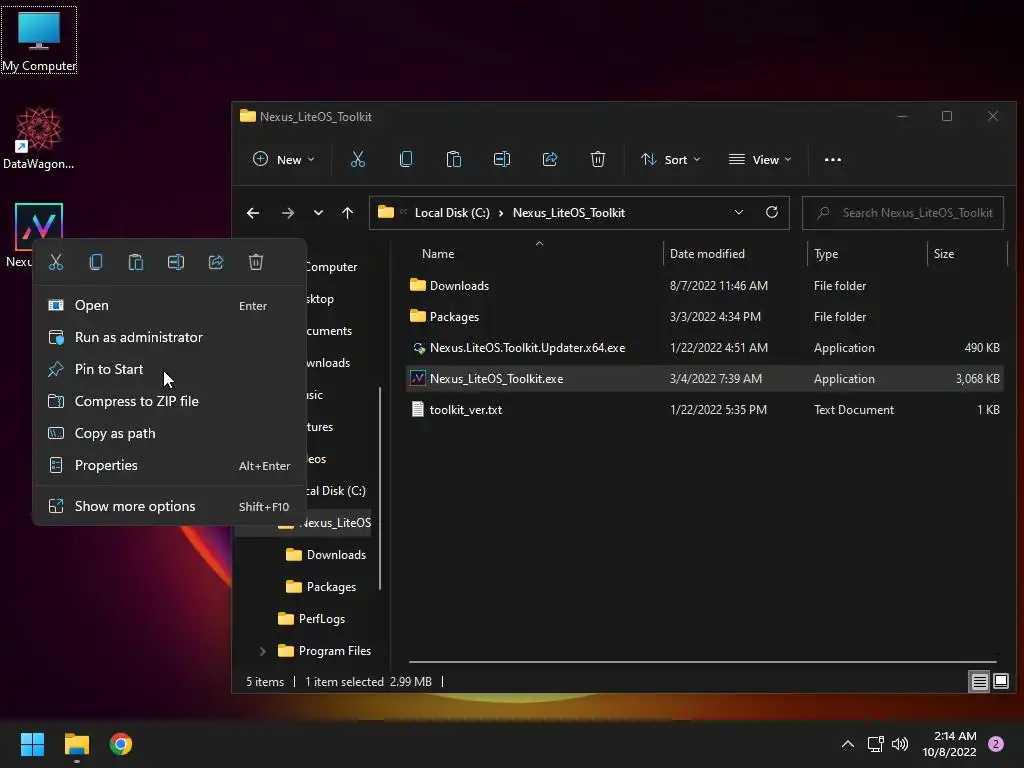Launch Google Chrome from the taskbar
1024x768 pixels.
(121, 744)
